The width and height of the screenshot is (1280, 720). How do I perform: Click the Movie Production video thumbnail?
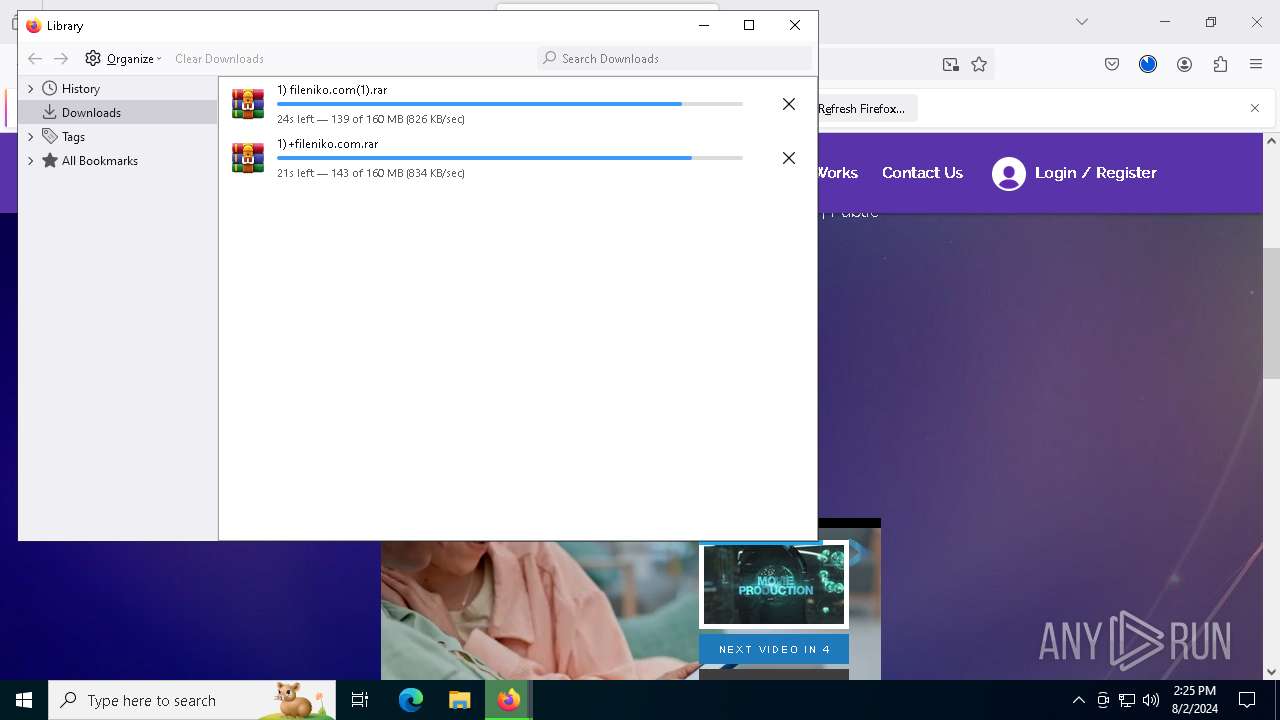tap(774, 585)
